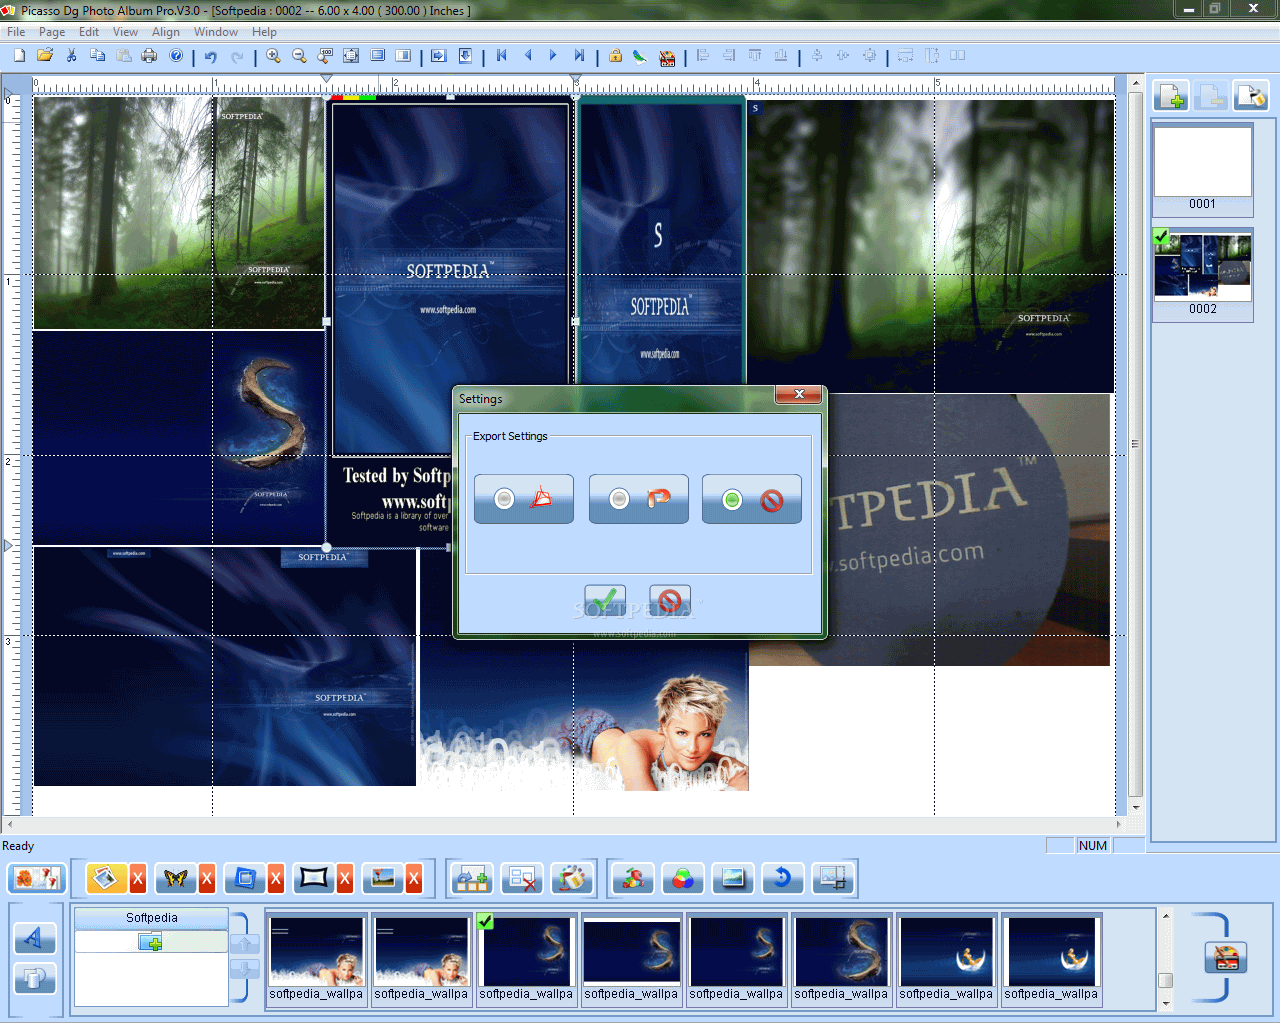This screenshot has width=1280, height=1024.
Task: Open the Window menu
Action: (216, 32)
